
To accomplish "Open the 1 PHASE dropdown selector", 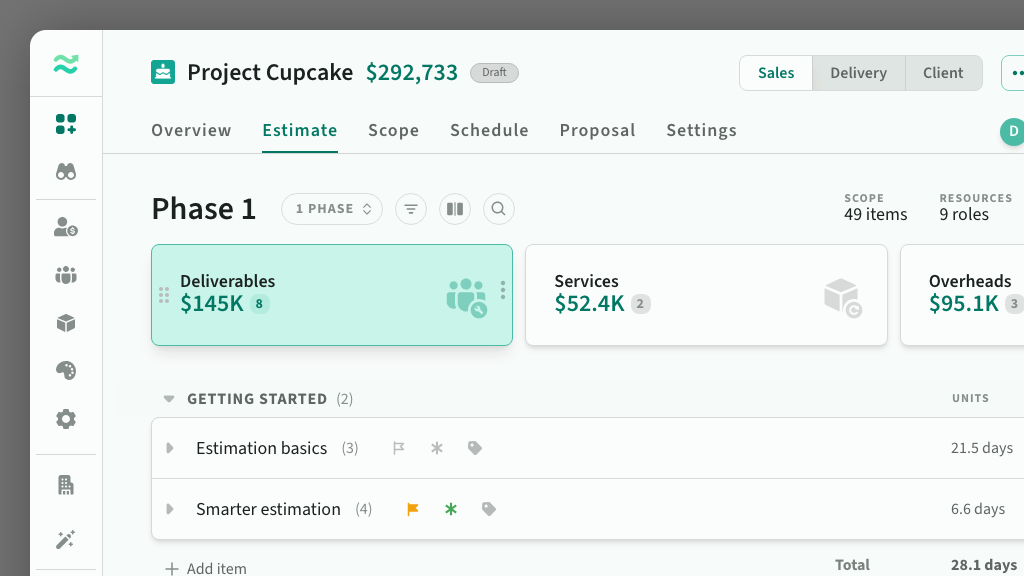I will coord(332,209).
